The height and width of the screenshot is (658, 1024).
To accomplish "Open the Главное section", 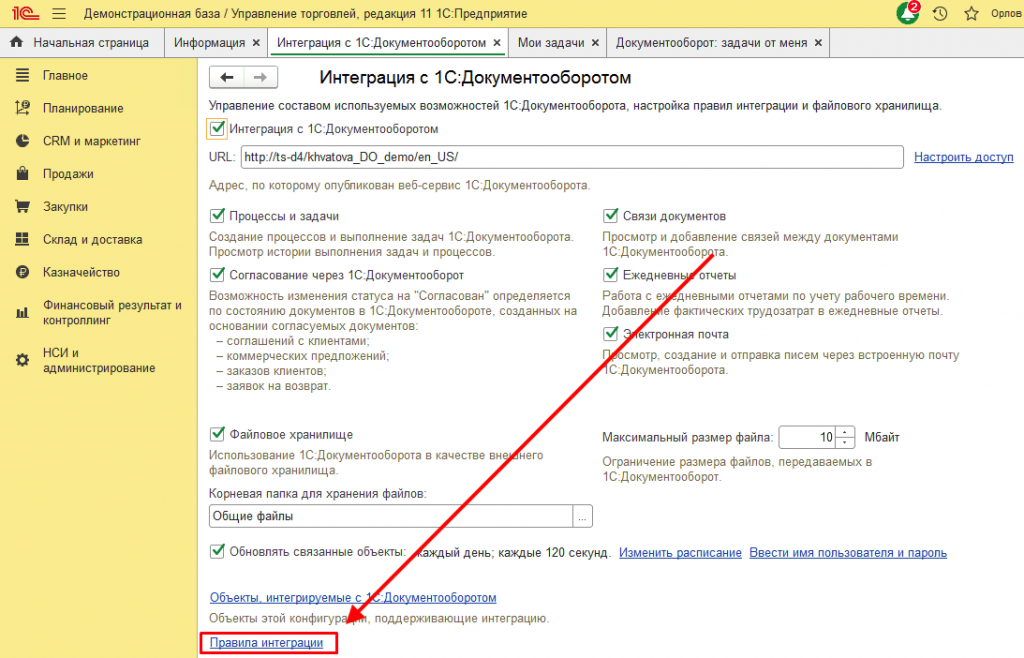I will pyautogui.click(x=65, y=76).
